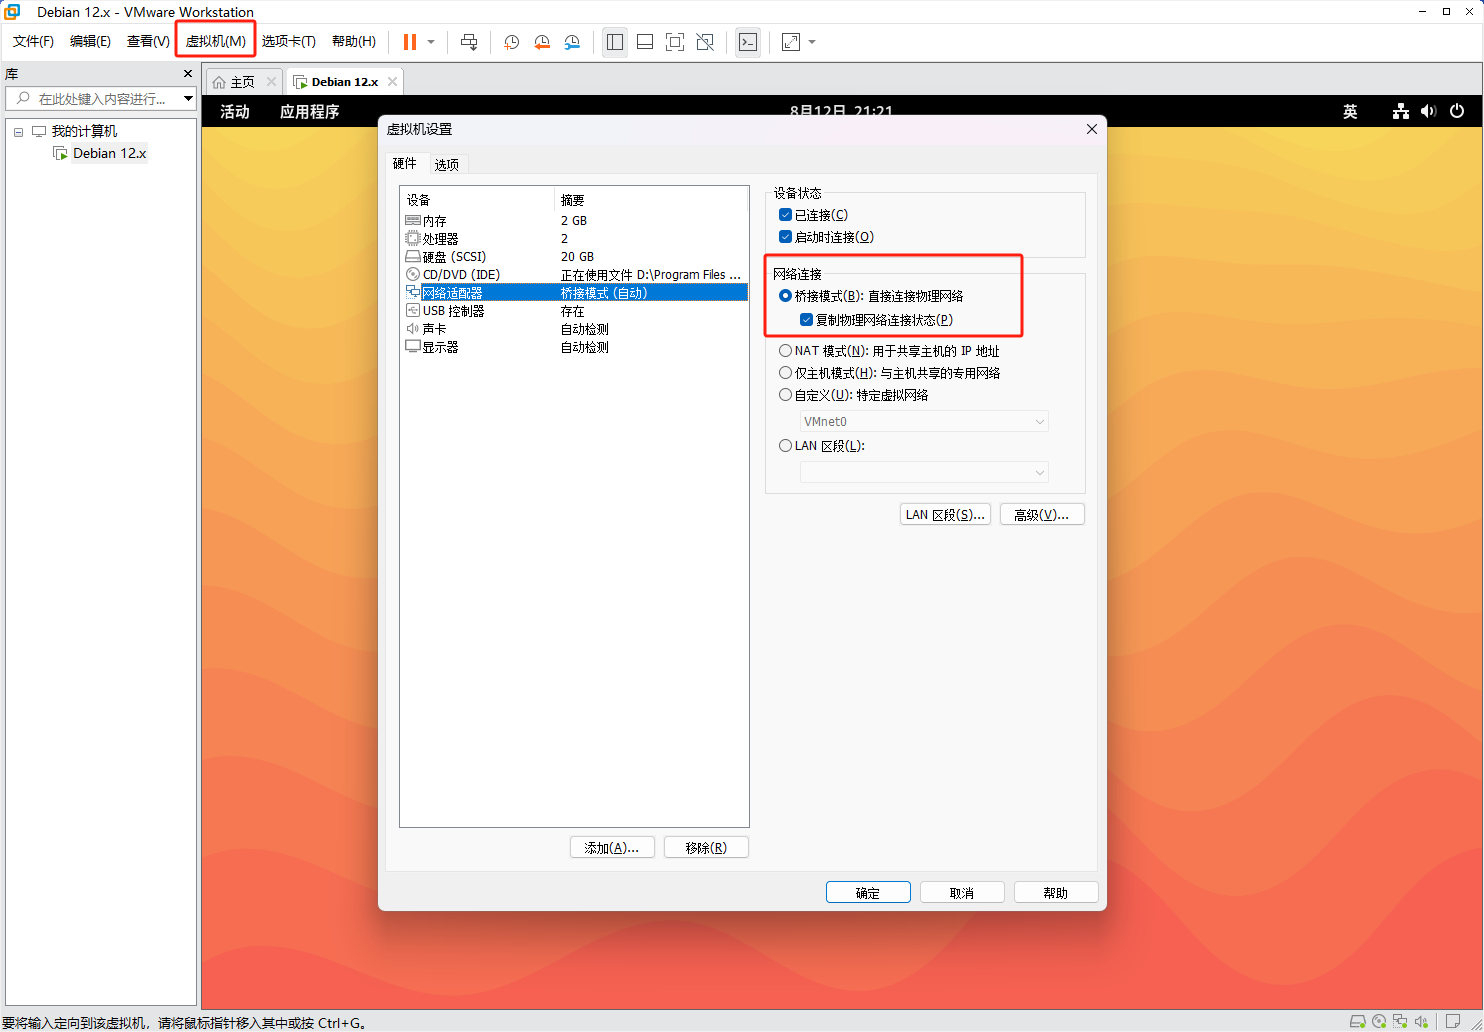
Task: Select Bridged mode radio button
Action: point(786,296)
